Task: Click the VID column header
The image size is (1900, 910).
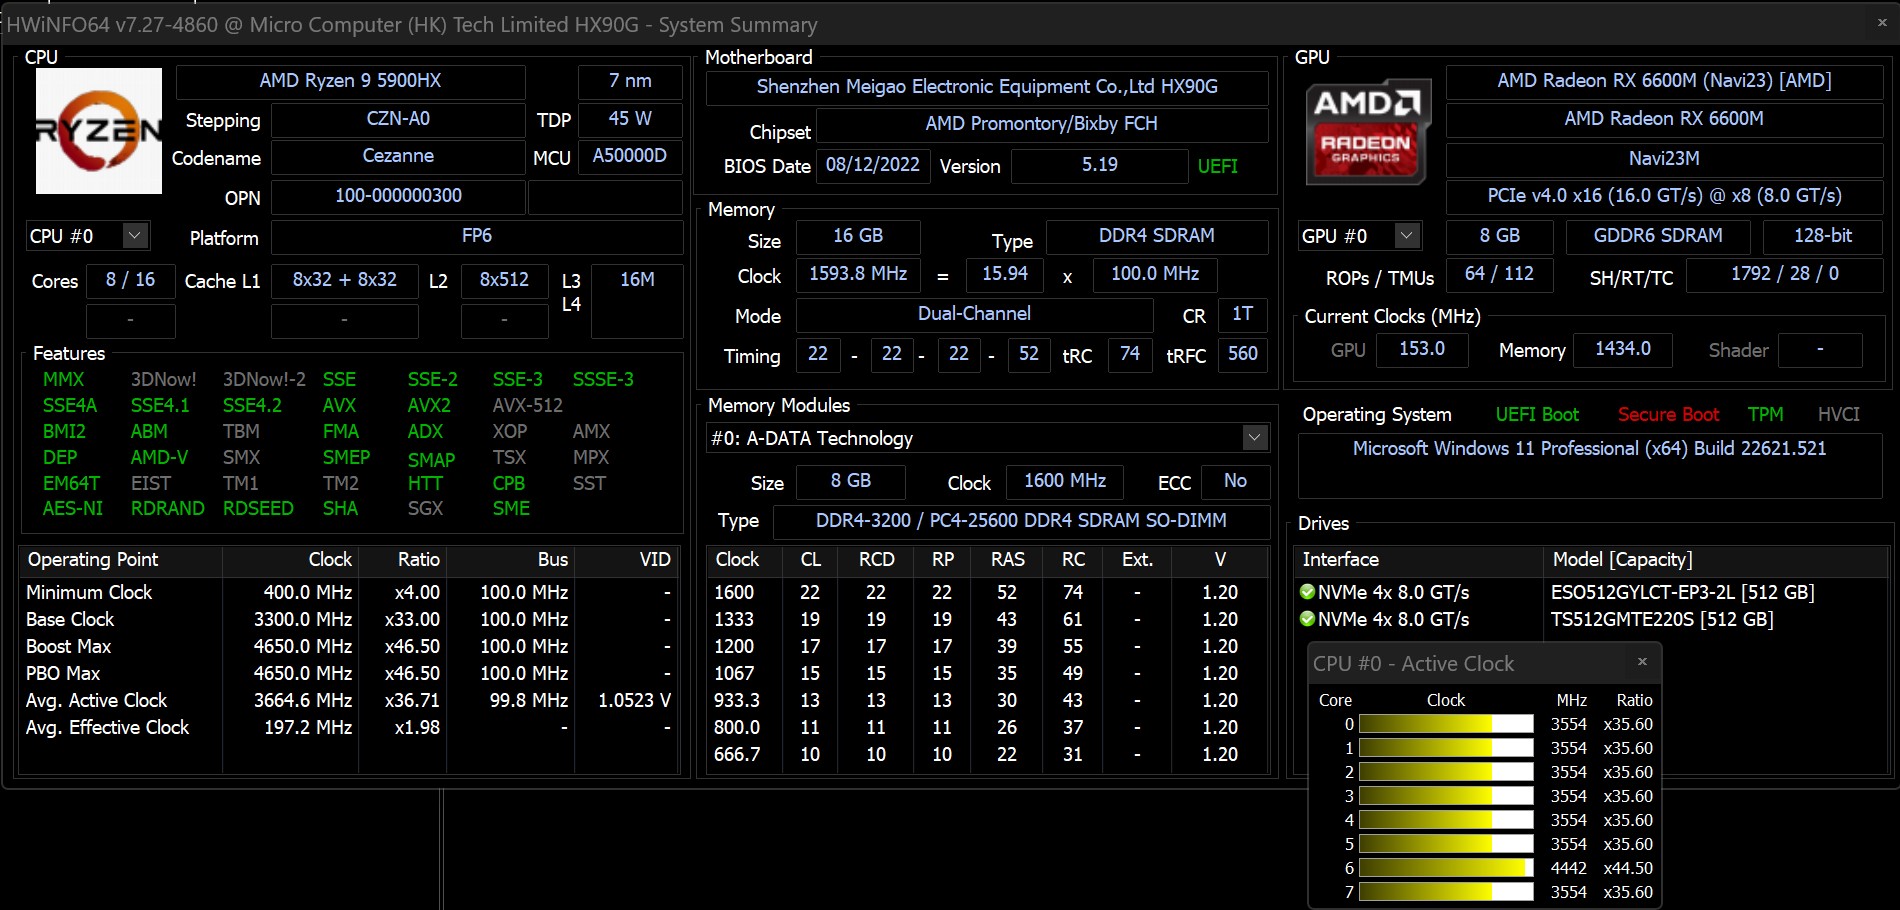Action: coord(628,560)
